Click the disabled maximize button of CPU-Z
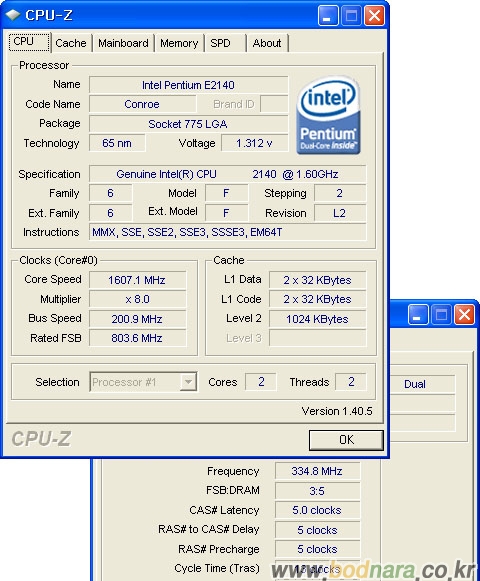Image resolution: width=480 pixels, height=581 pixels. [351, 16]
